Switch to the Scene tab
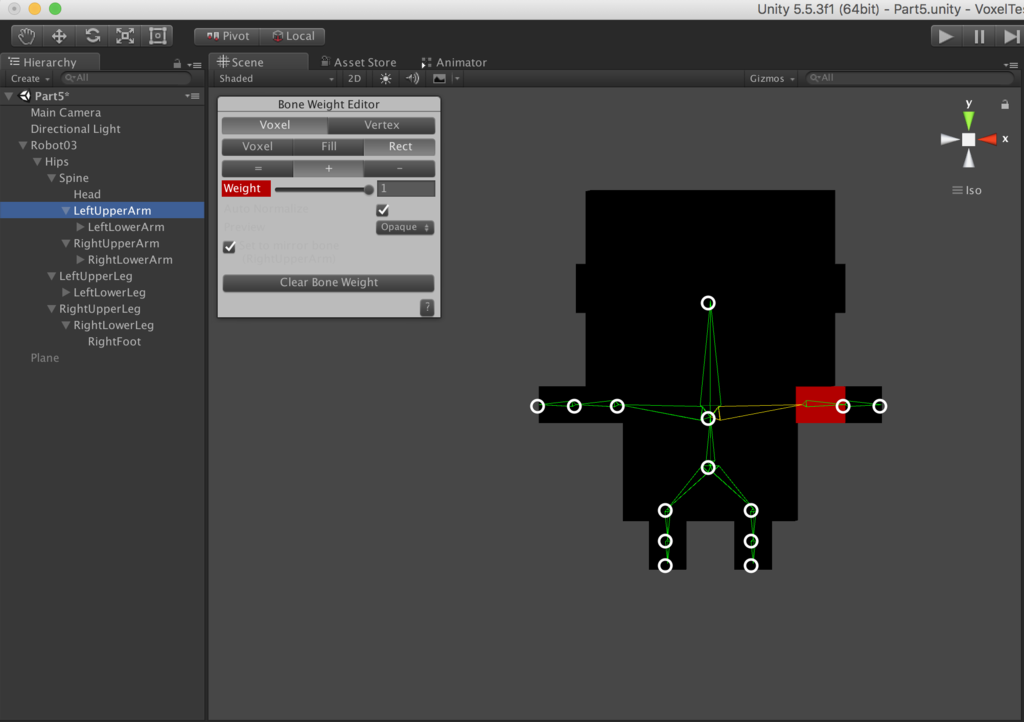The width and height of the screenshot is (1024, 722). pyautogui.click(x=258, y=62)
